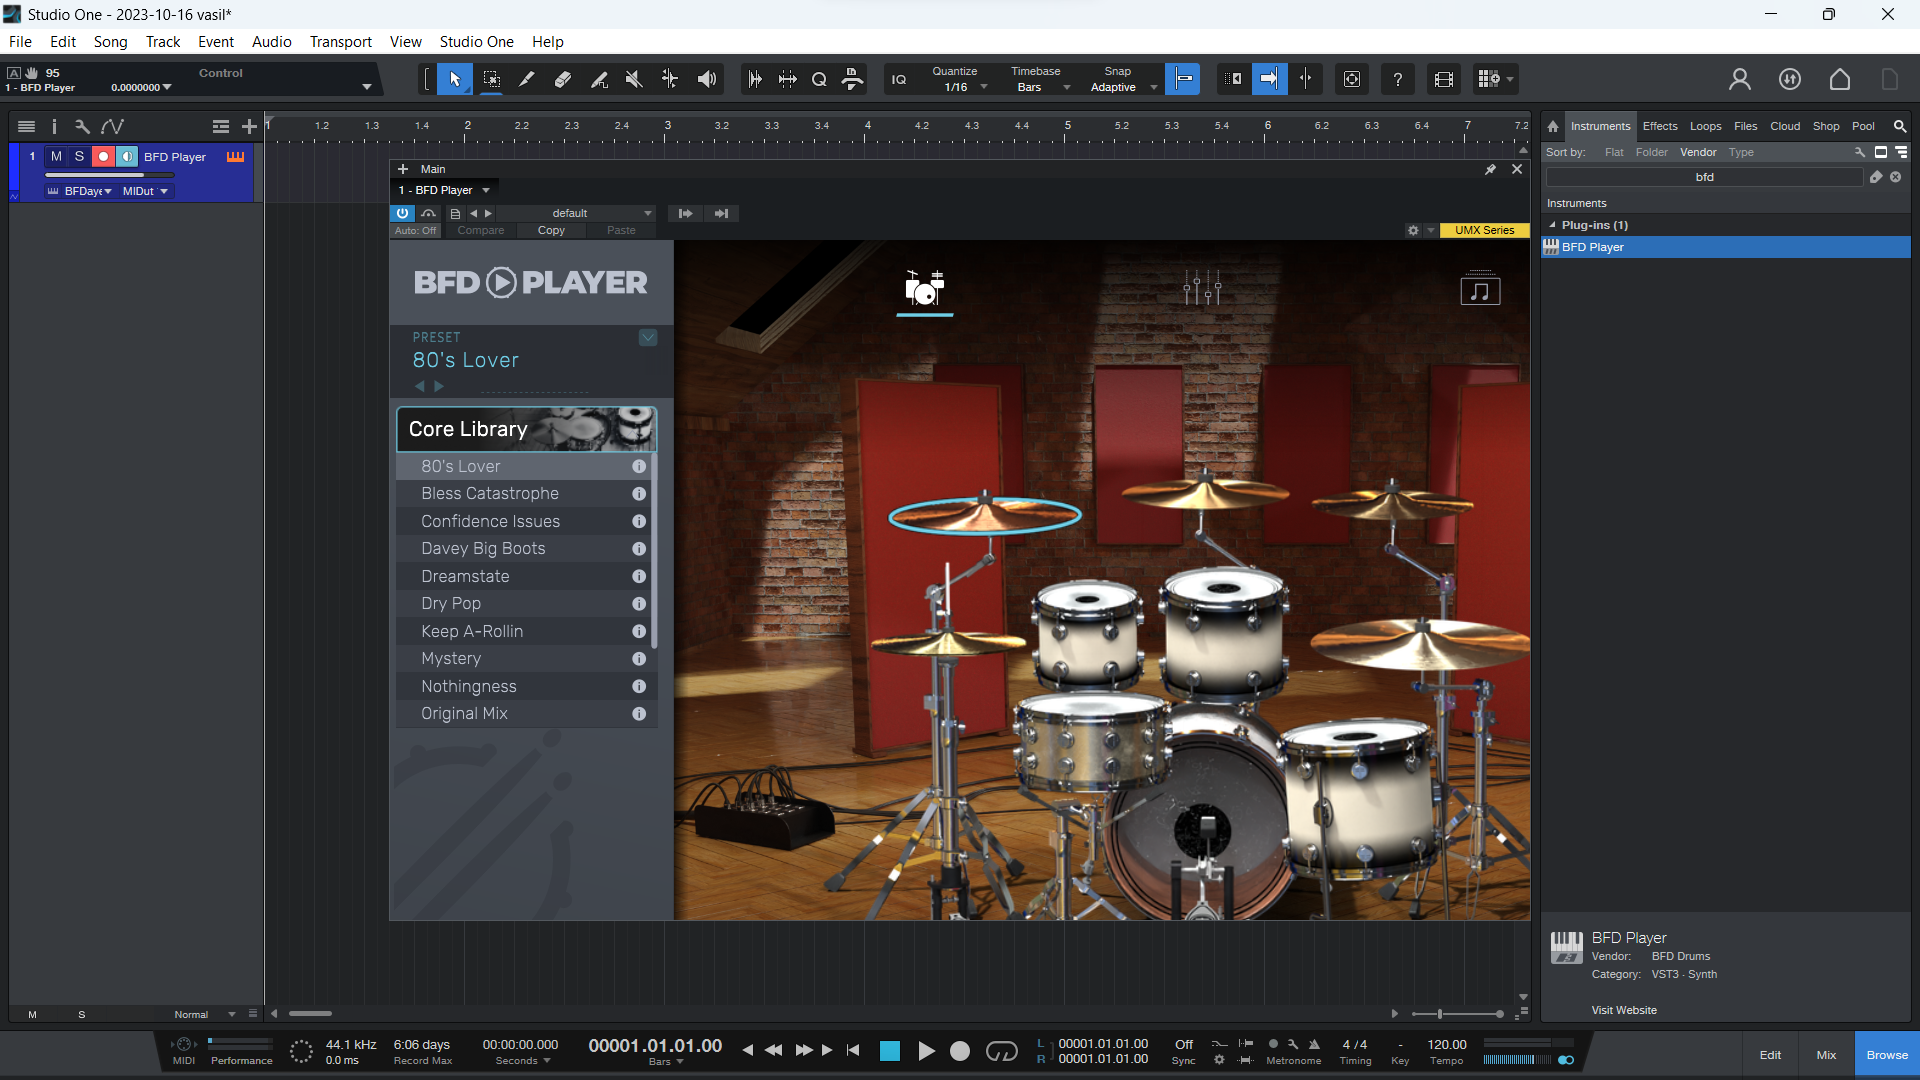Select the Keep A-Rollin preset
This screenshot has height=1080, width=1920.
click(472, 631)
